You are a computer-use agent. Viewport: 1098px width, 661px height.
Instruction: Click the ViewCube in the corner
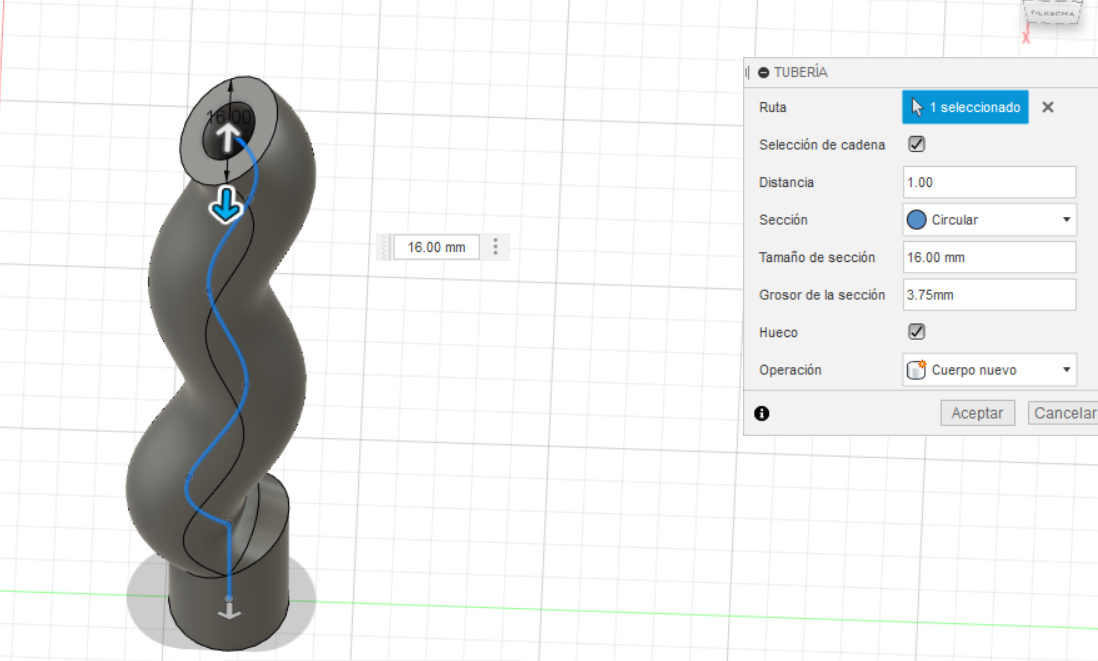pos(1050,13)
